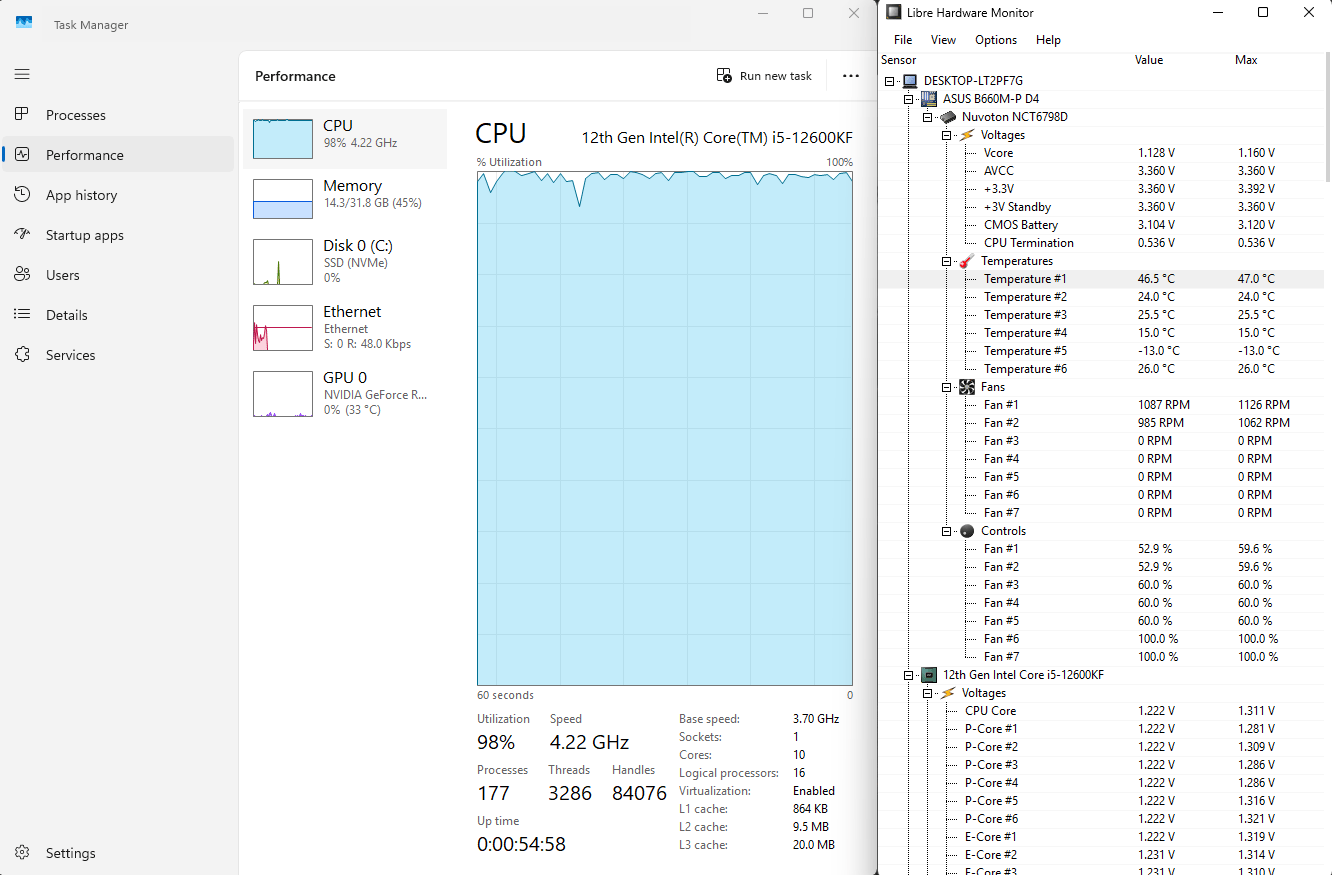
Task: Select the chip icon beside Nuvoton NCT6798D
Action: click(948, 117)
